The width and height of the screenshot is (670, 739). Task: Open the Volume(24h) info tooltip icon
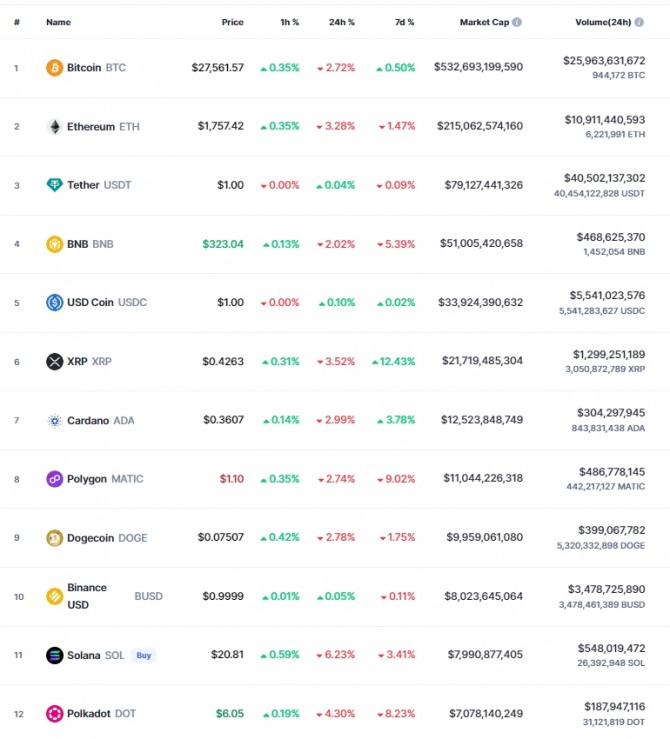point(639,22)
